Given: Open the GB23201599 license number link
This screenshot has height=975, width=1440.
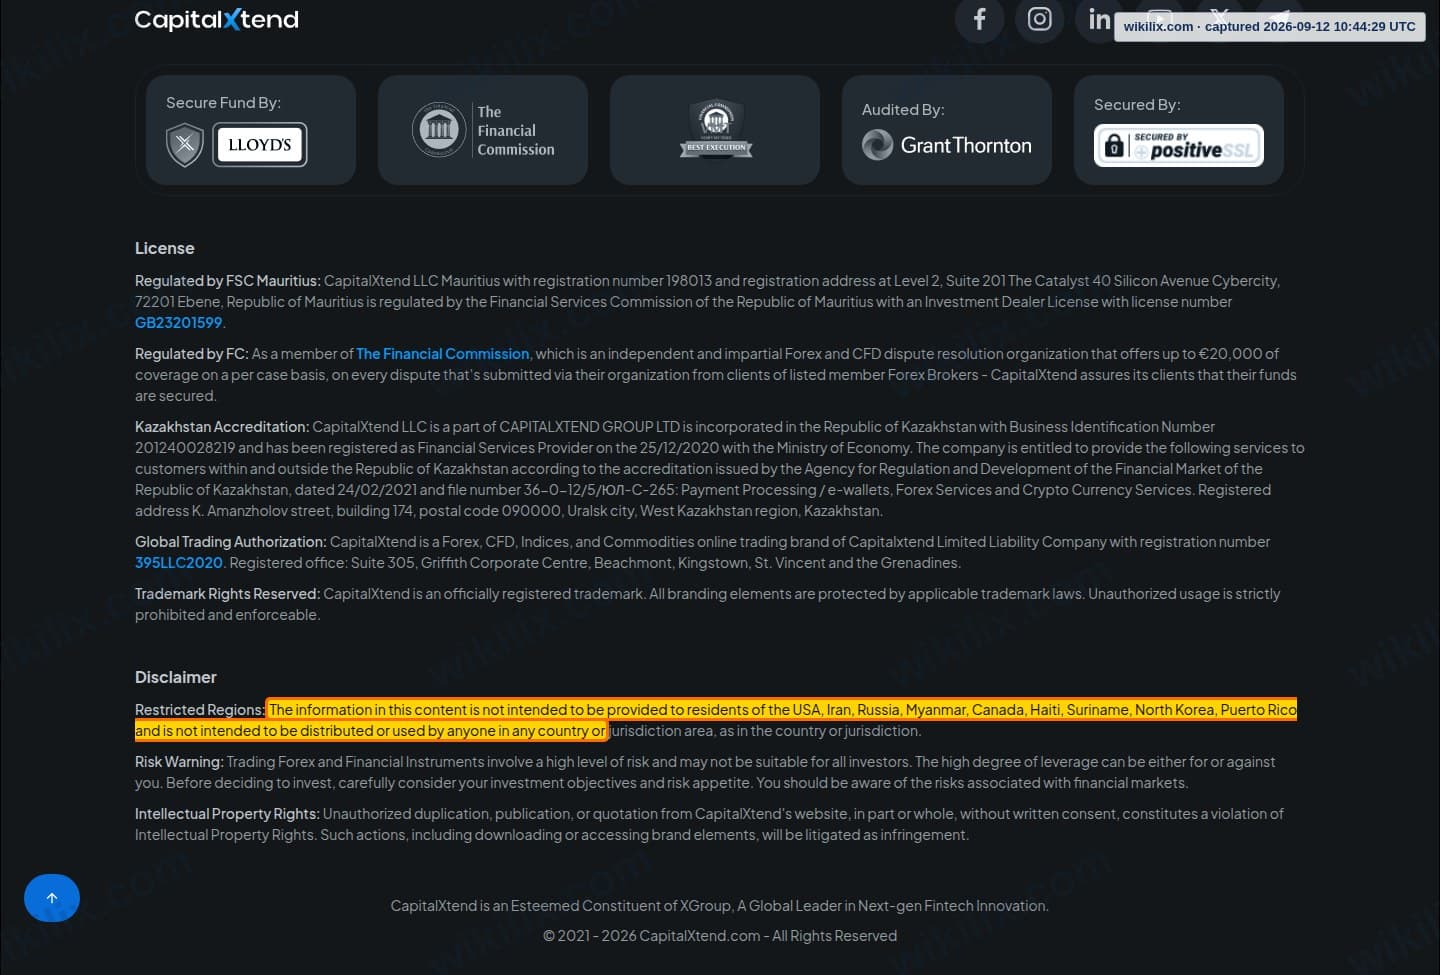Looking at the screenshot, I should [178, 322].
